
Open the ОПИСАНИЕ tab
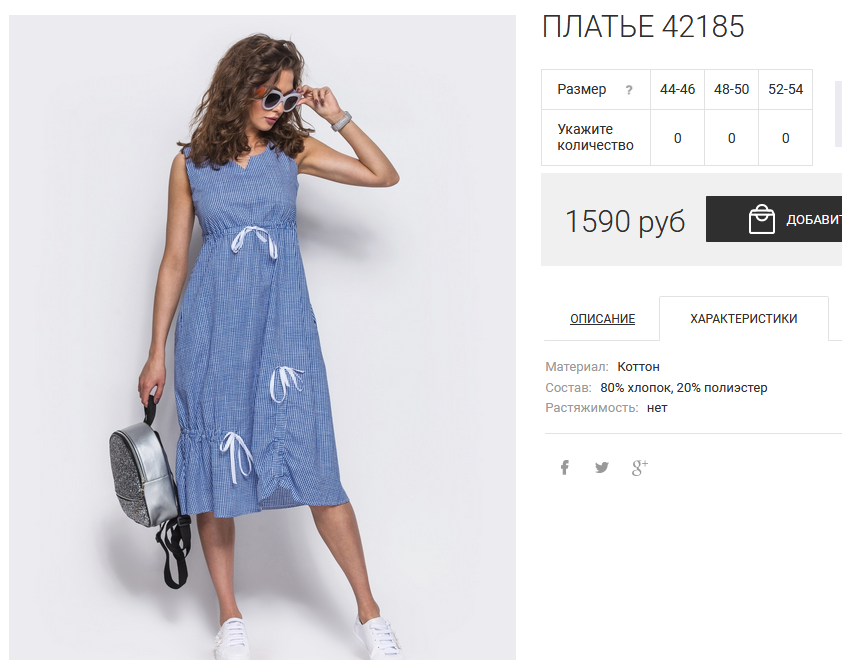603,318
